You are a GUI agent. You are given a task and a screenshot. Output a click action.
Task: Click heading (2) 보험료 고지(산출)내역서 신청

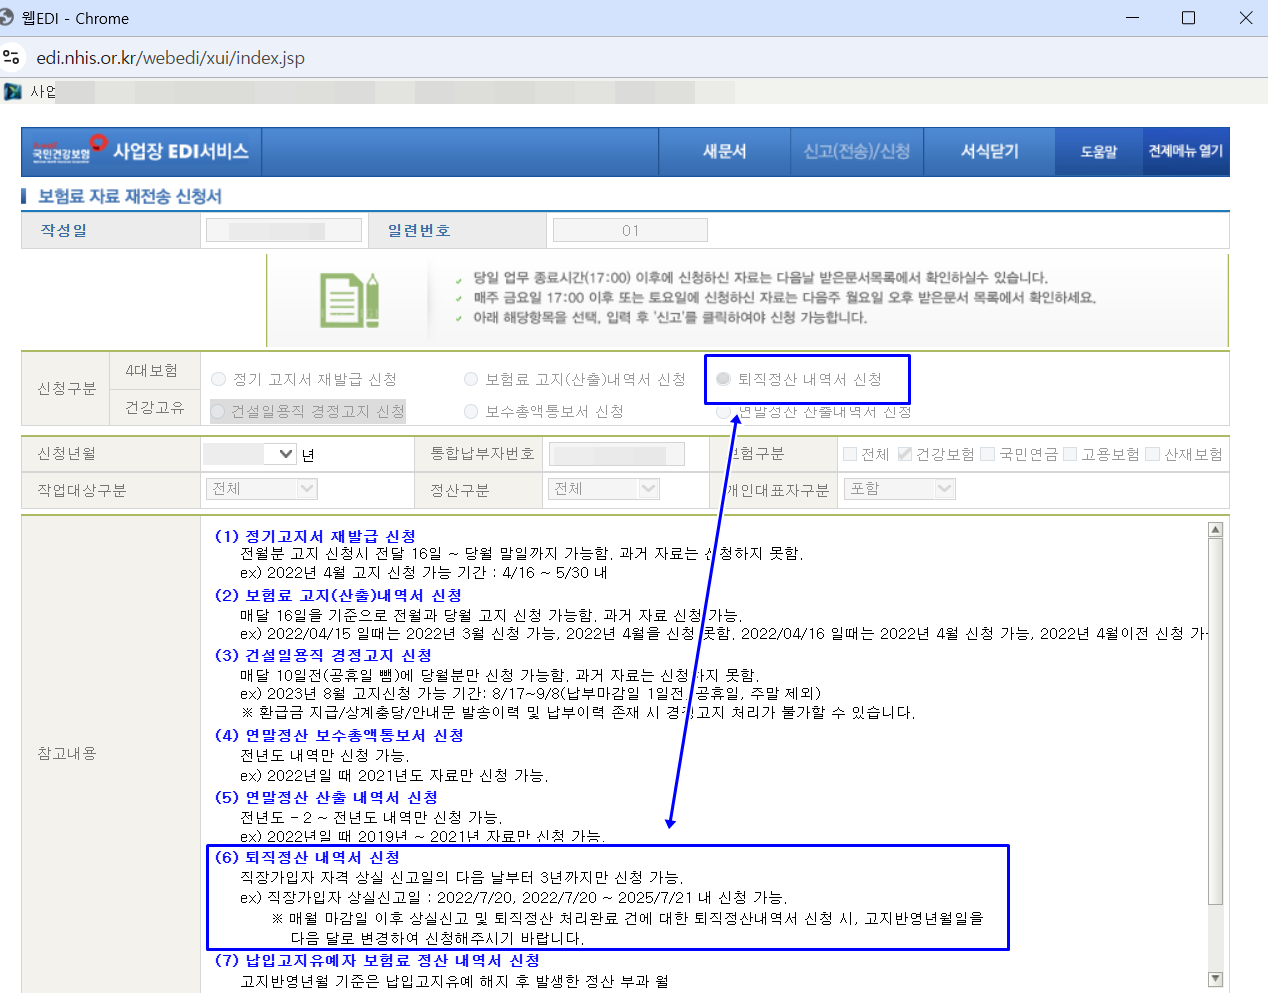click(x=338, y=595)
